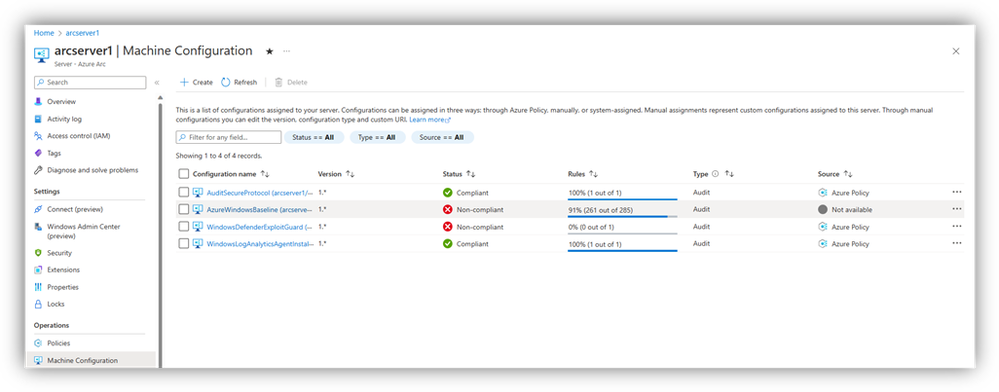Click the Overview sidebar icon
Viewport: 999px width, 392px height.
(x=38, y=101)
